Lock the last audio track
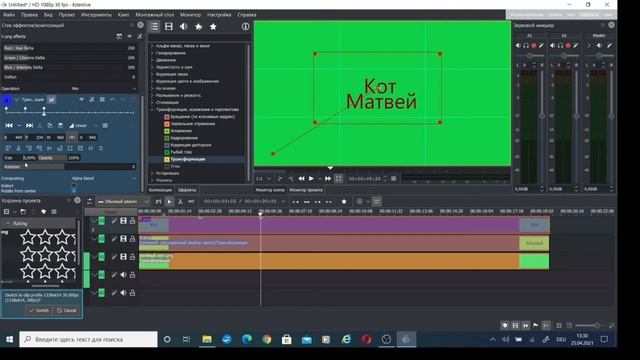 (x=132, y=293)
